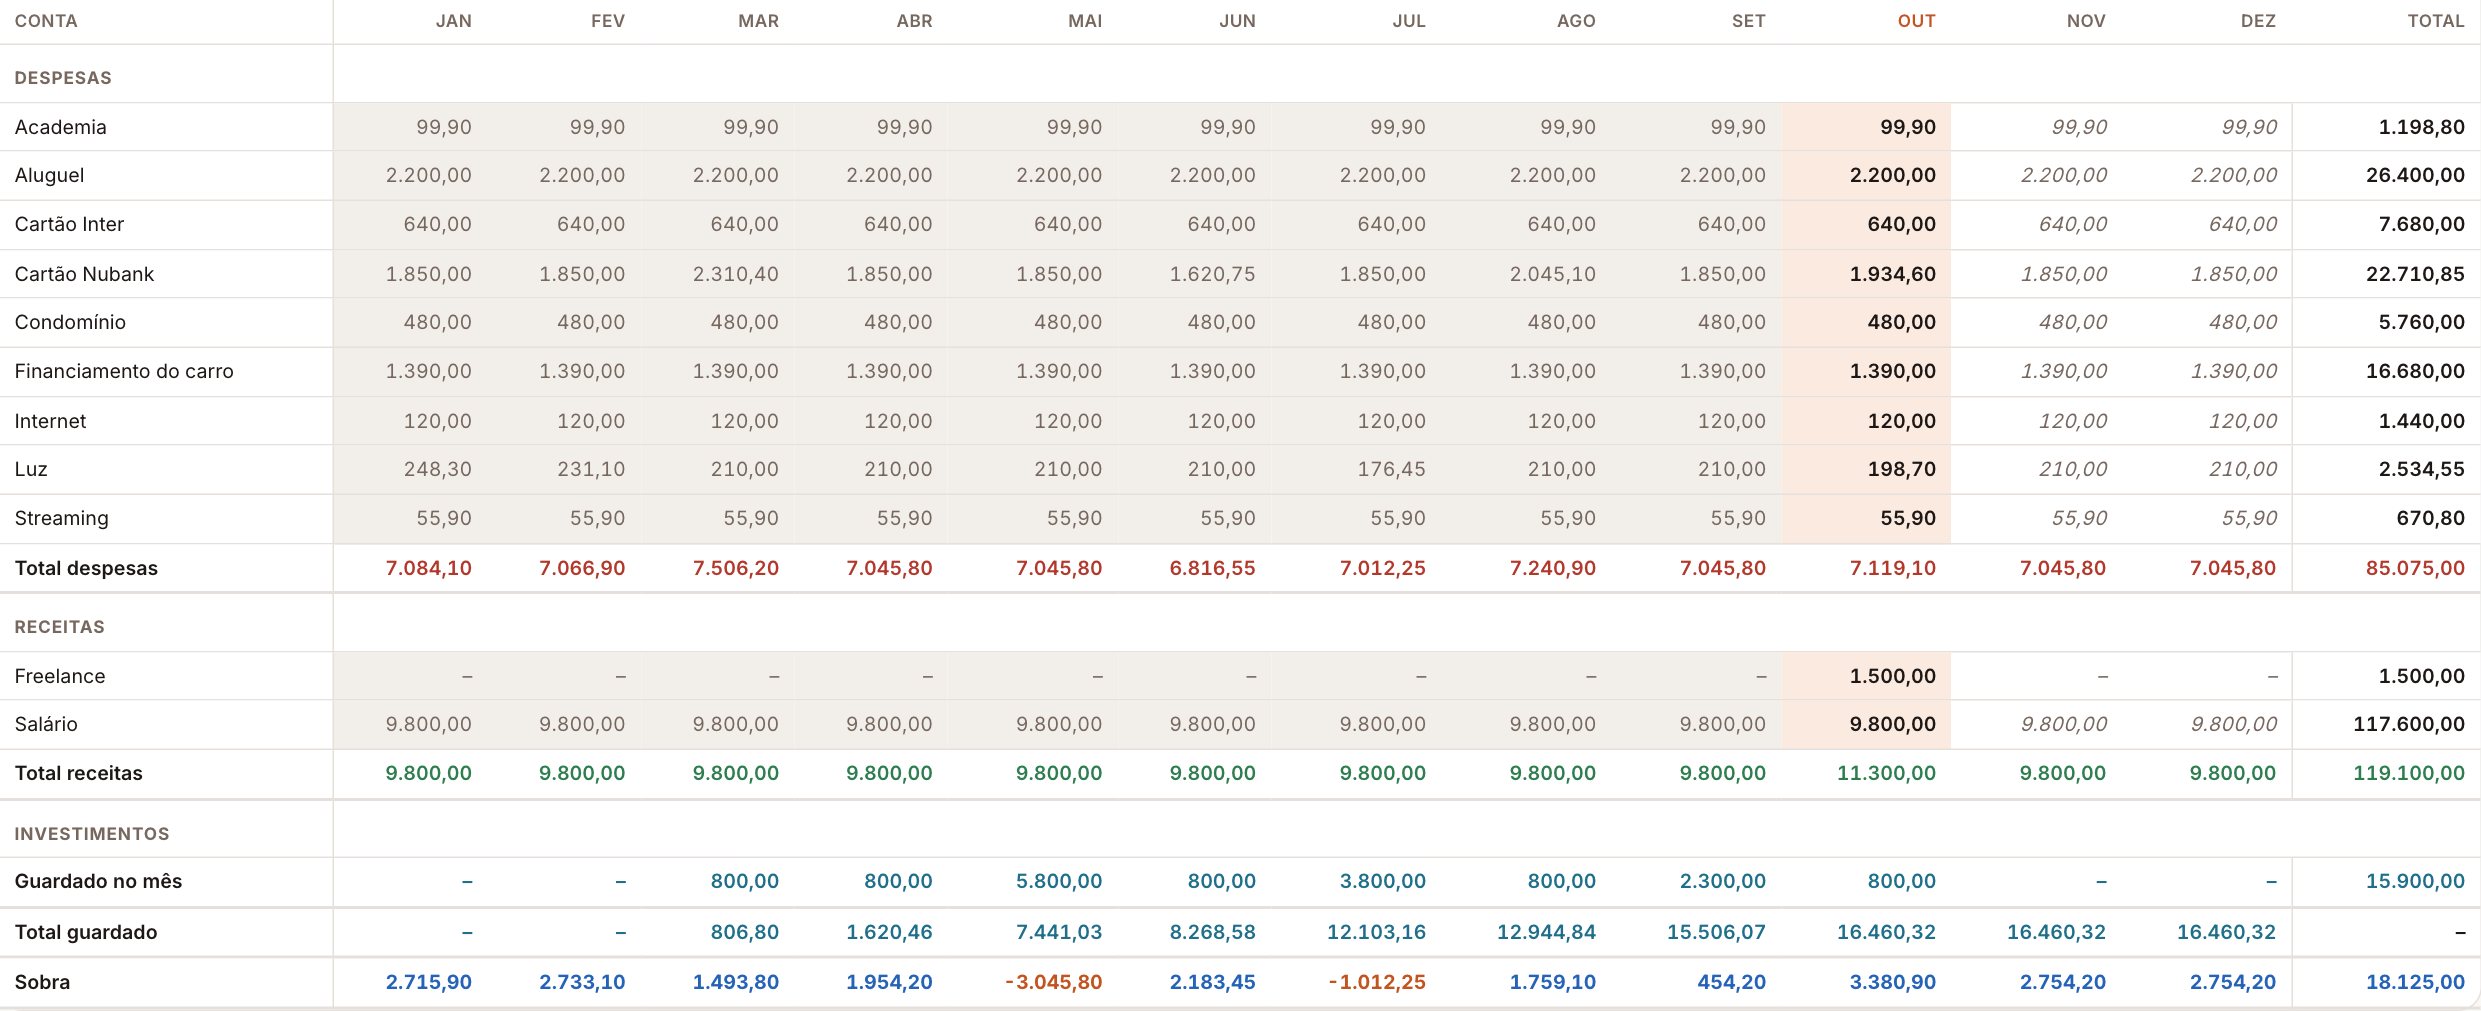Click the negative Sobra value -1.012,25
Screen dimensions: 2481x1011
tap(1377, 982)
